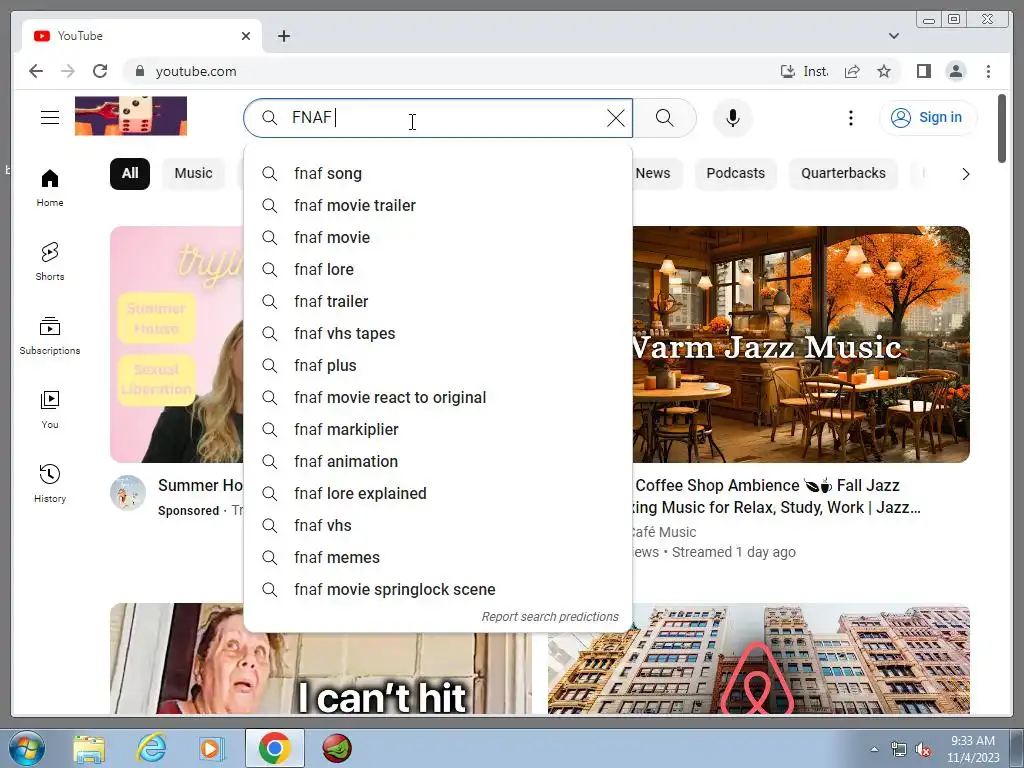1024x768 pixels.
Task: Show hidden tray icons arrow
Action: [874, 749]
